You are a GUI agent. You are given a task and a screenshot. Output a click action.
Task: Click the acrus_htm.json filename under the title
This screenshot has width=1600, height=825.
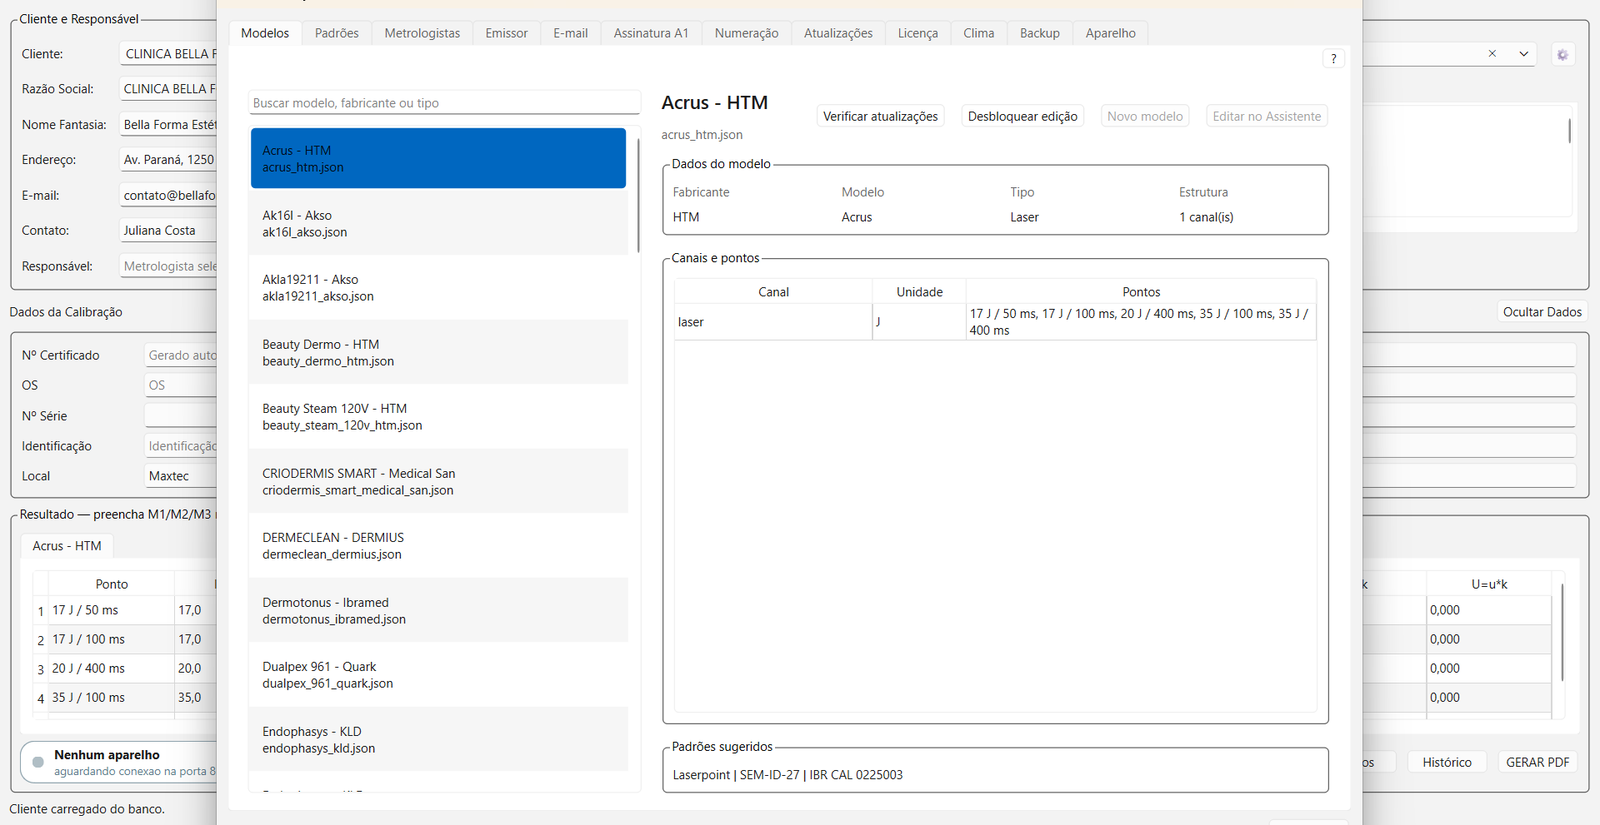pyautogui.click(x=702, y=135)
